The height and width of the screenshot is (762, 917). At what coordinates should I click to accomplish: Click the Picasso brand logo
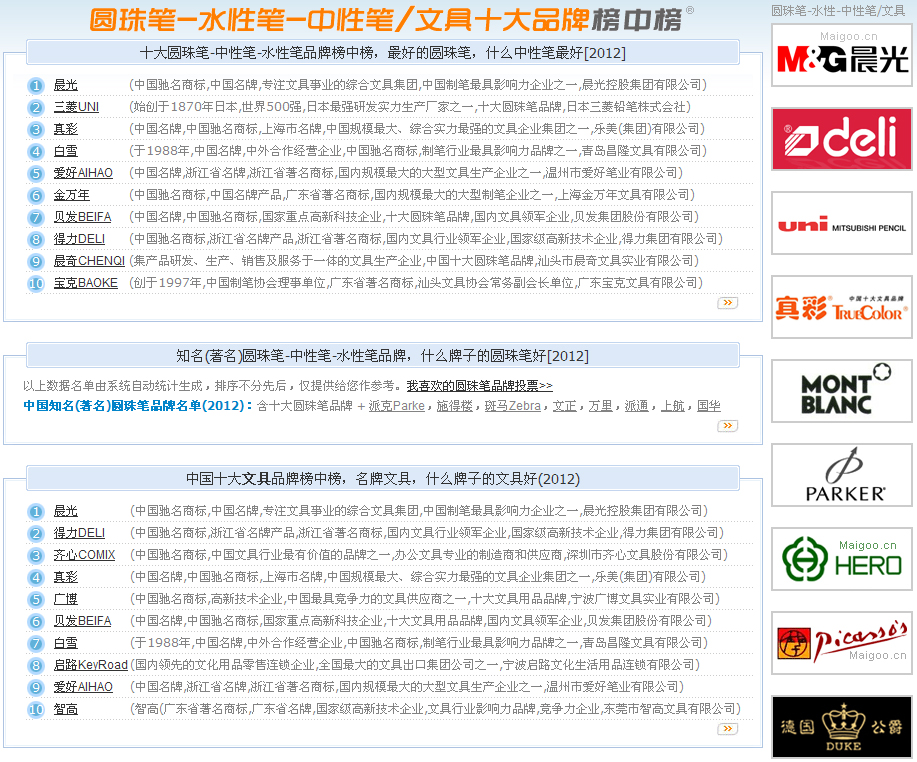842,643
